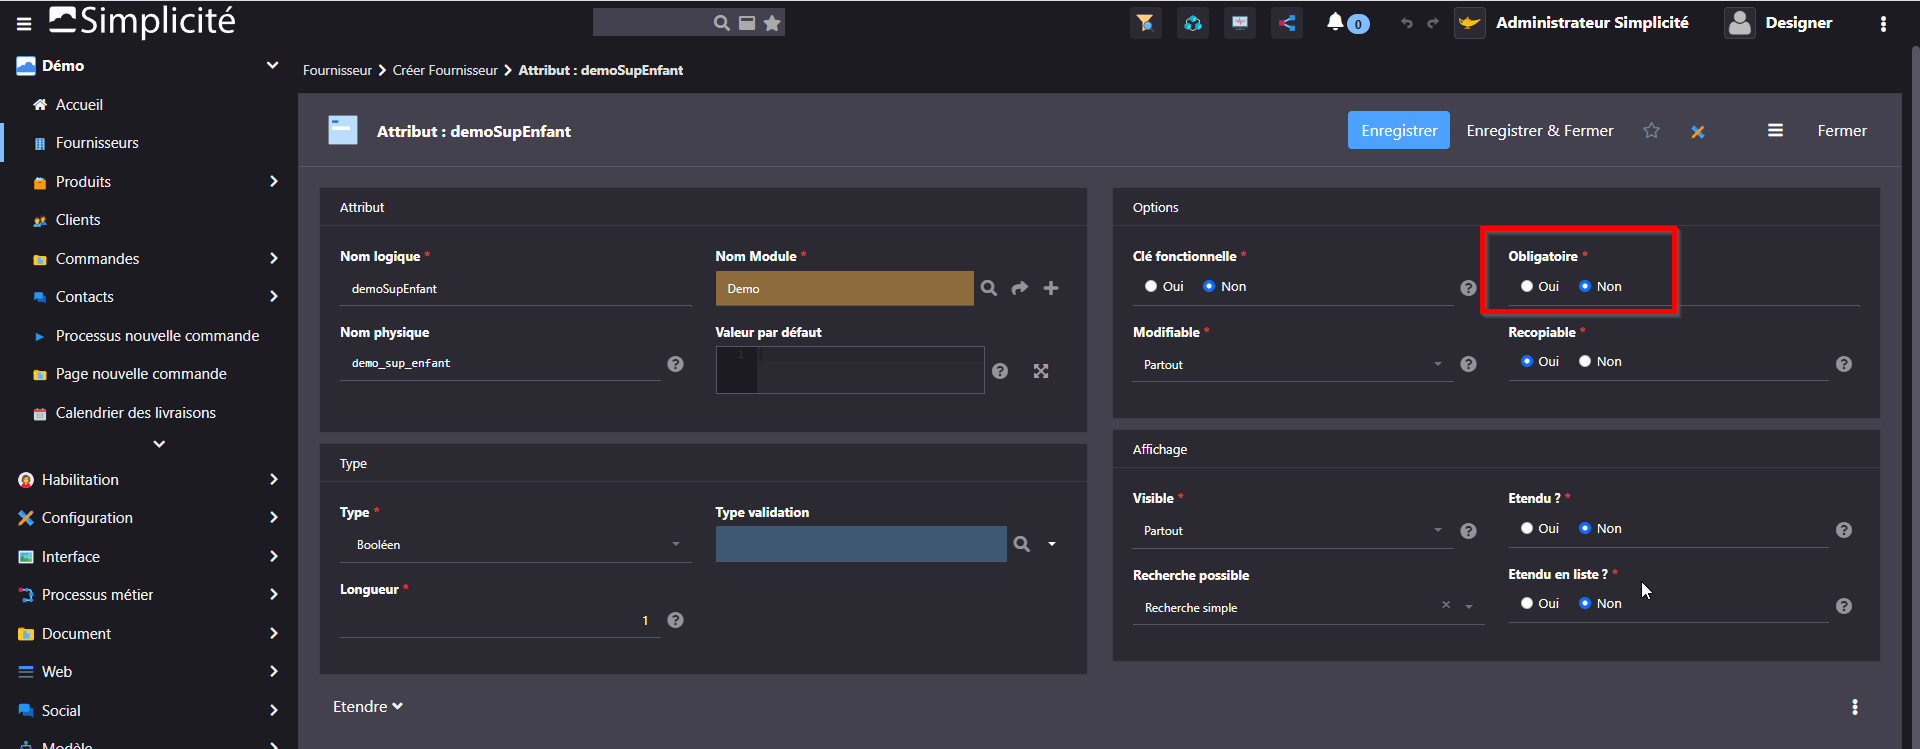
Task: Open the Type dropdown showing Booléen
Action: pyautogui.click(x=516, y=545)
